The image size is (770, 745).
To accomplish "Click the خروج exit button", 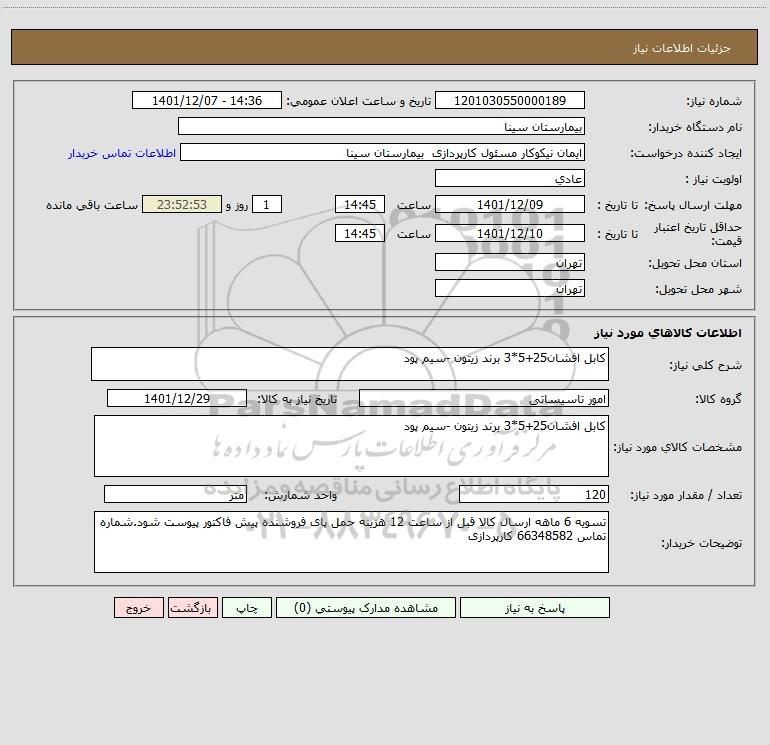I will (x=138, y=607).
